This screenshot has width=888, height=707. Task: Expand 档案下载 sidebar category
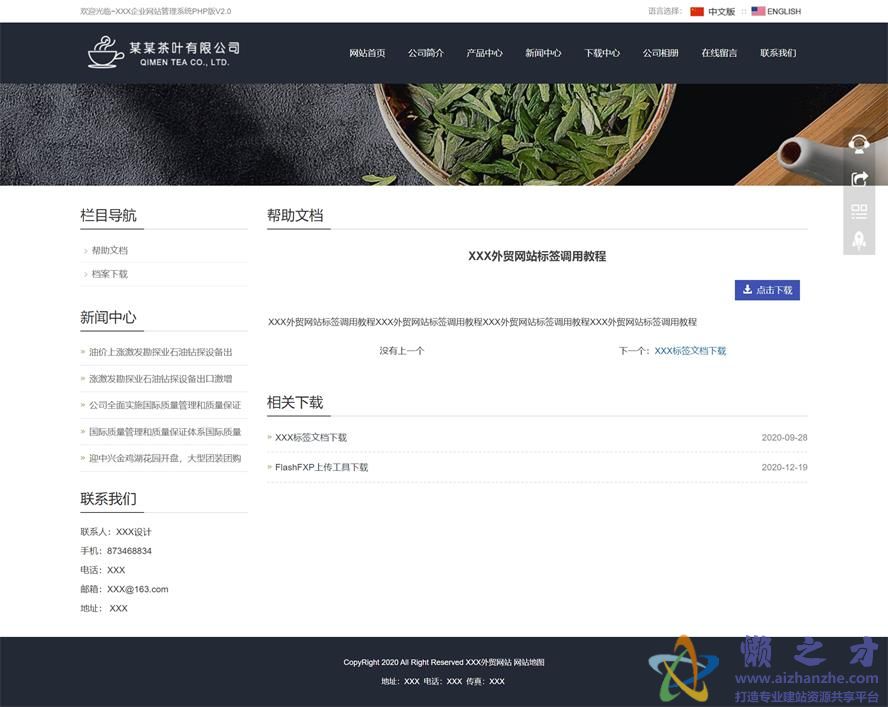[110, 274]
